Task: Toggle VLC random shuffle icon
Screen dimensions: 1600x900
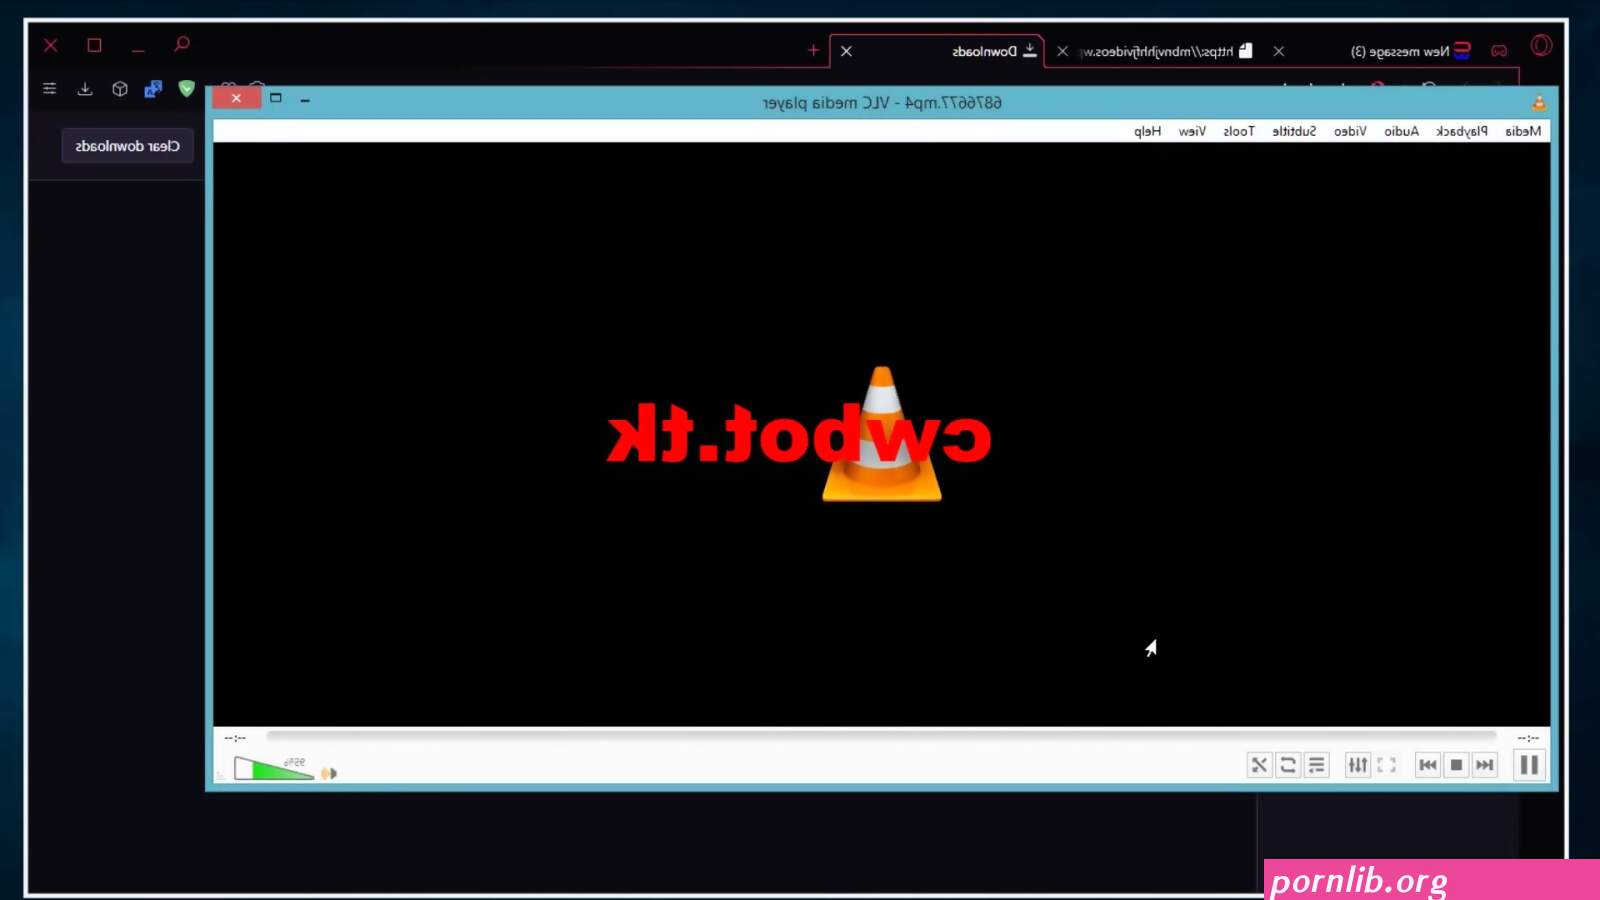Action: (x=1259, y=765)
